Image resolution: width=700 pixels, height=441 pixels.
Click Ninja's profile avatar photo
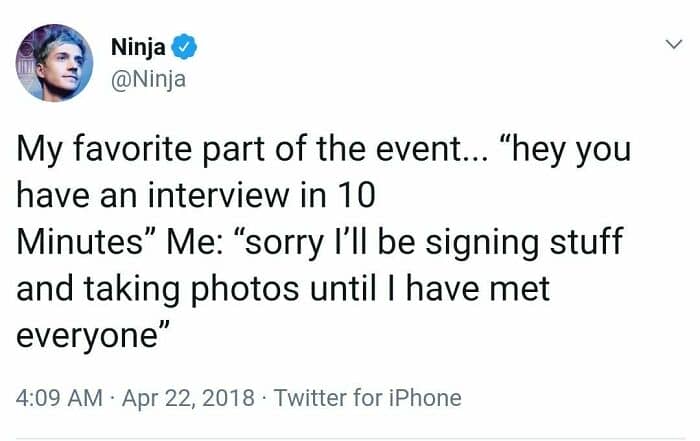(54, 63)
